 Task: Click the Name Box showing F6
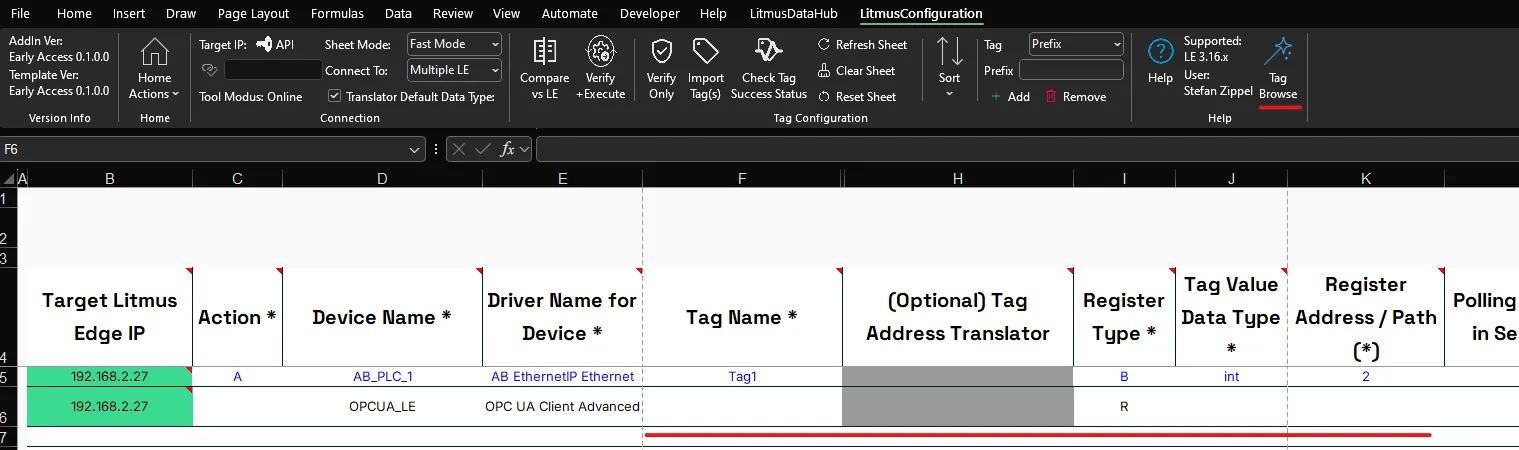coord(204,149)
